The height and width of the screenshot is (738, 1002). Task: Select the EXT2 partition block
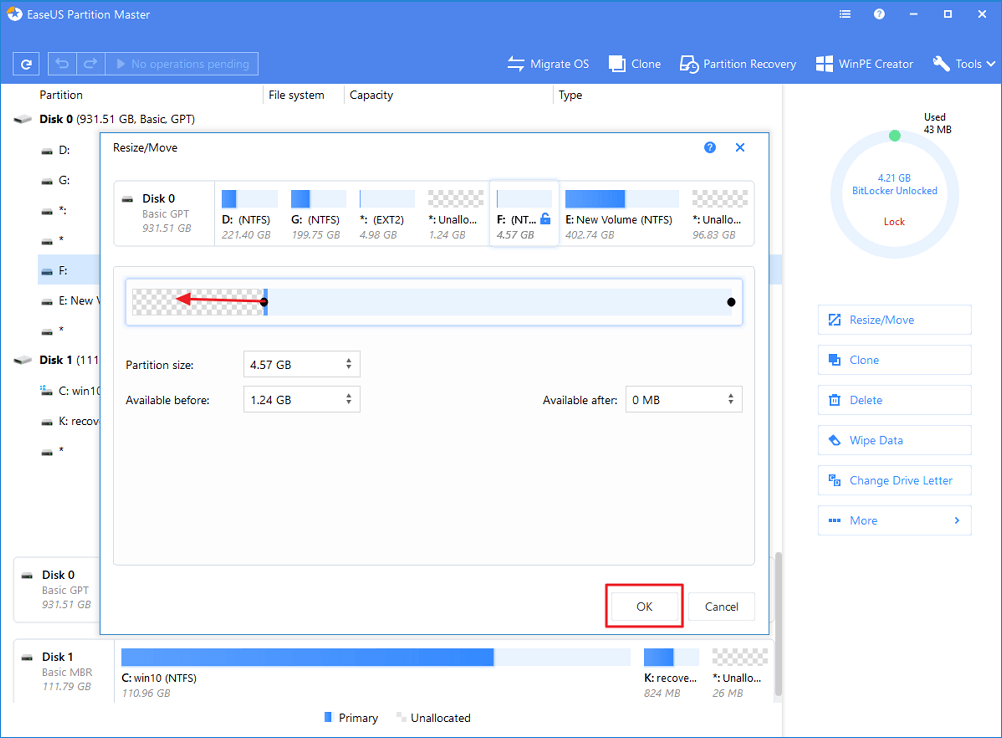[x=387, y=214]
